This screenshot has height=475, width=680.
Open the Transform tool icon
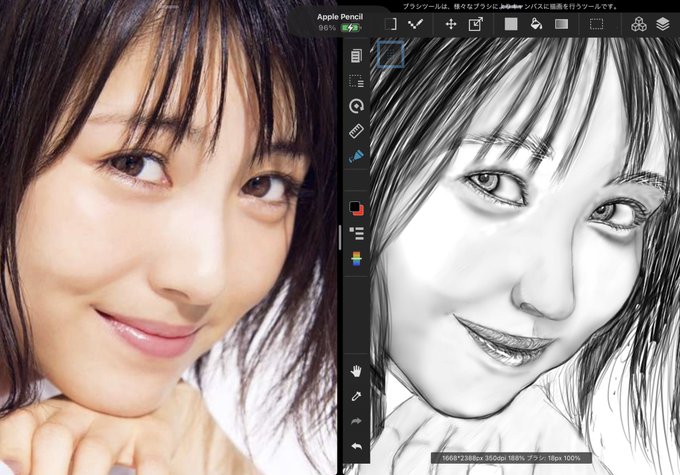[476, 24]
